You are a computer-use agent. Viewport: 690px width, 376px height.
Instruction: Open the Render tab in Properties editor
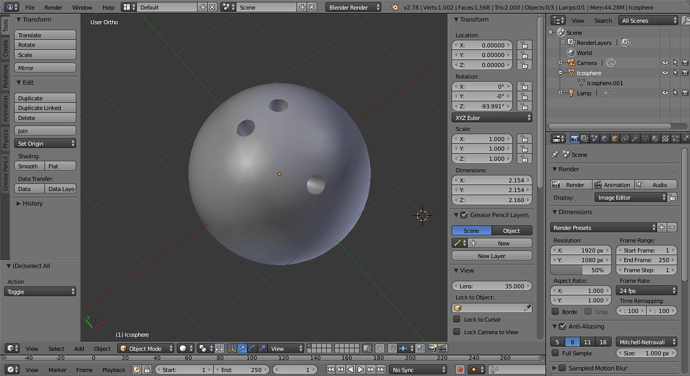(x=575, y=139)
